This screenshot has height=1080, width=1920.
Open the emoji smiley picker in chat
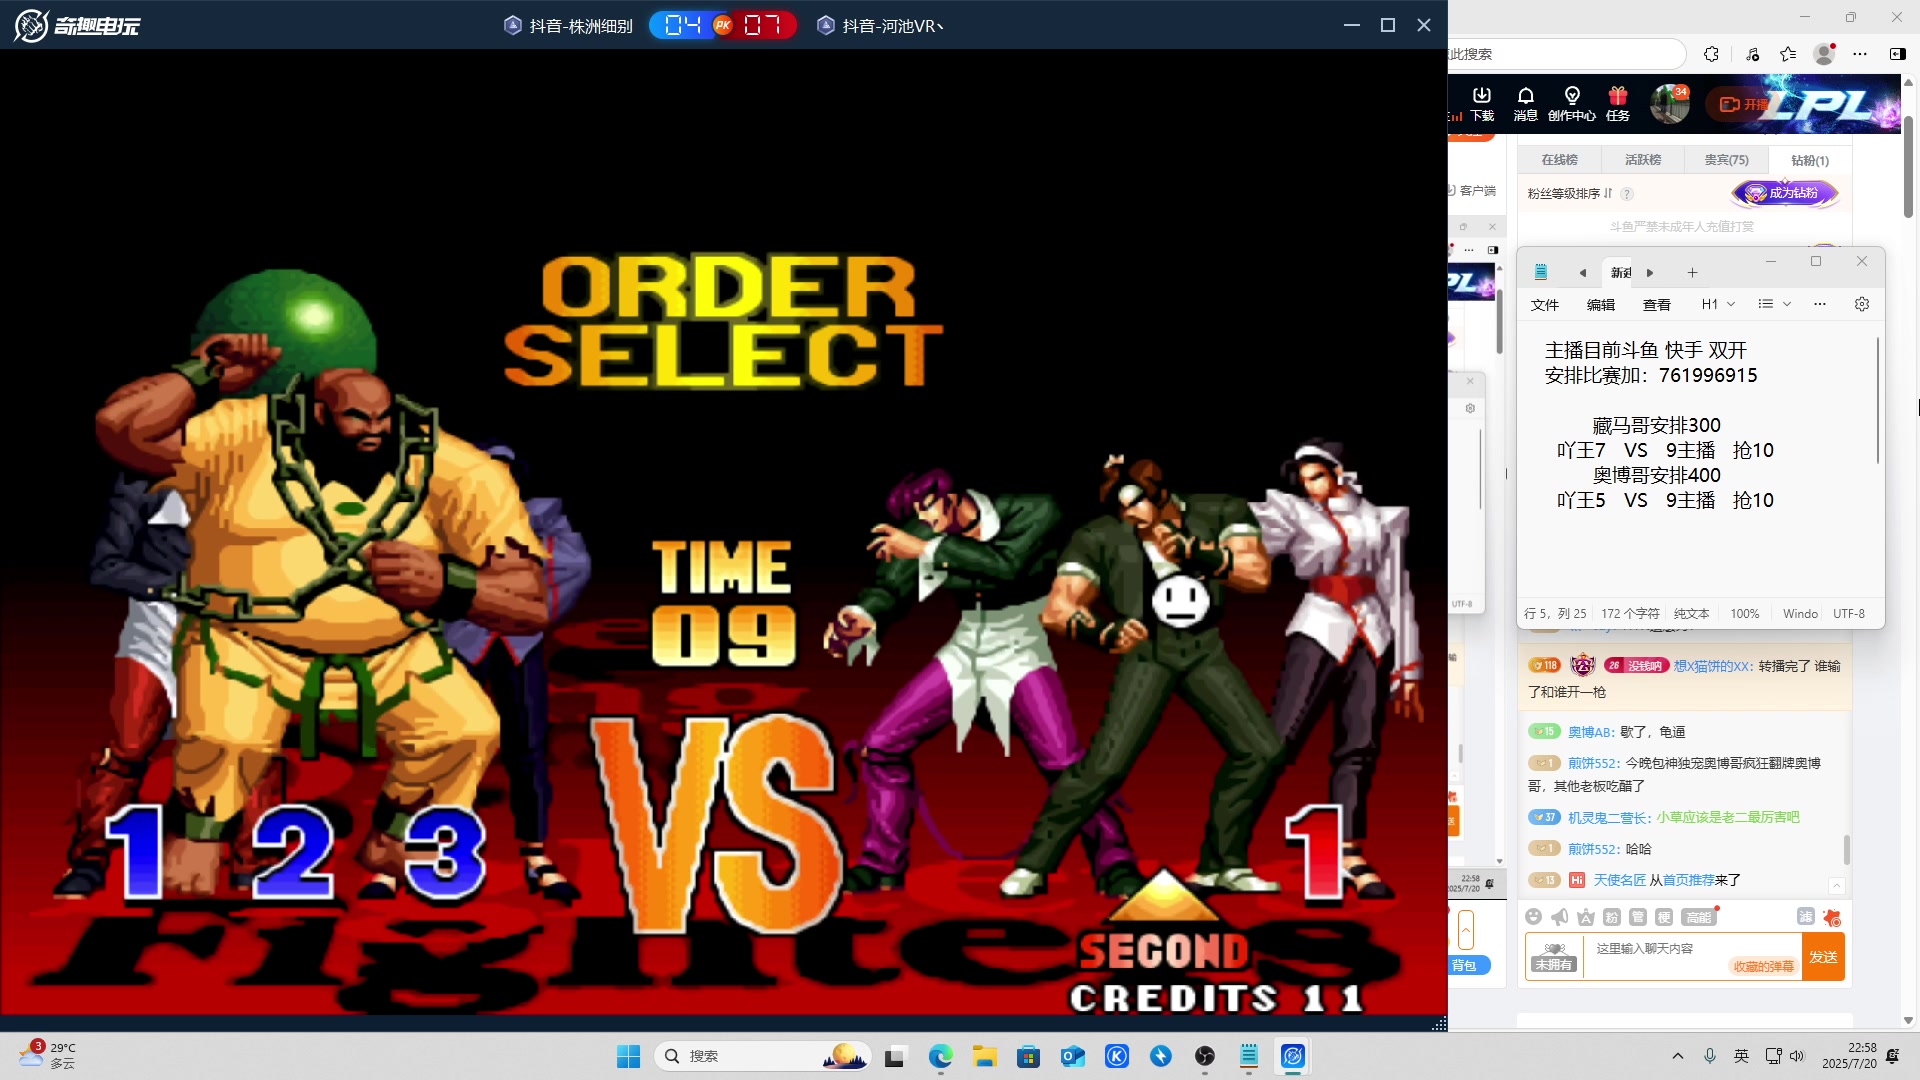1534,917
